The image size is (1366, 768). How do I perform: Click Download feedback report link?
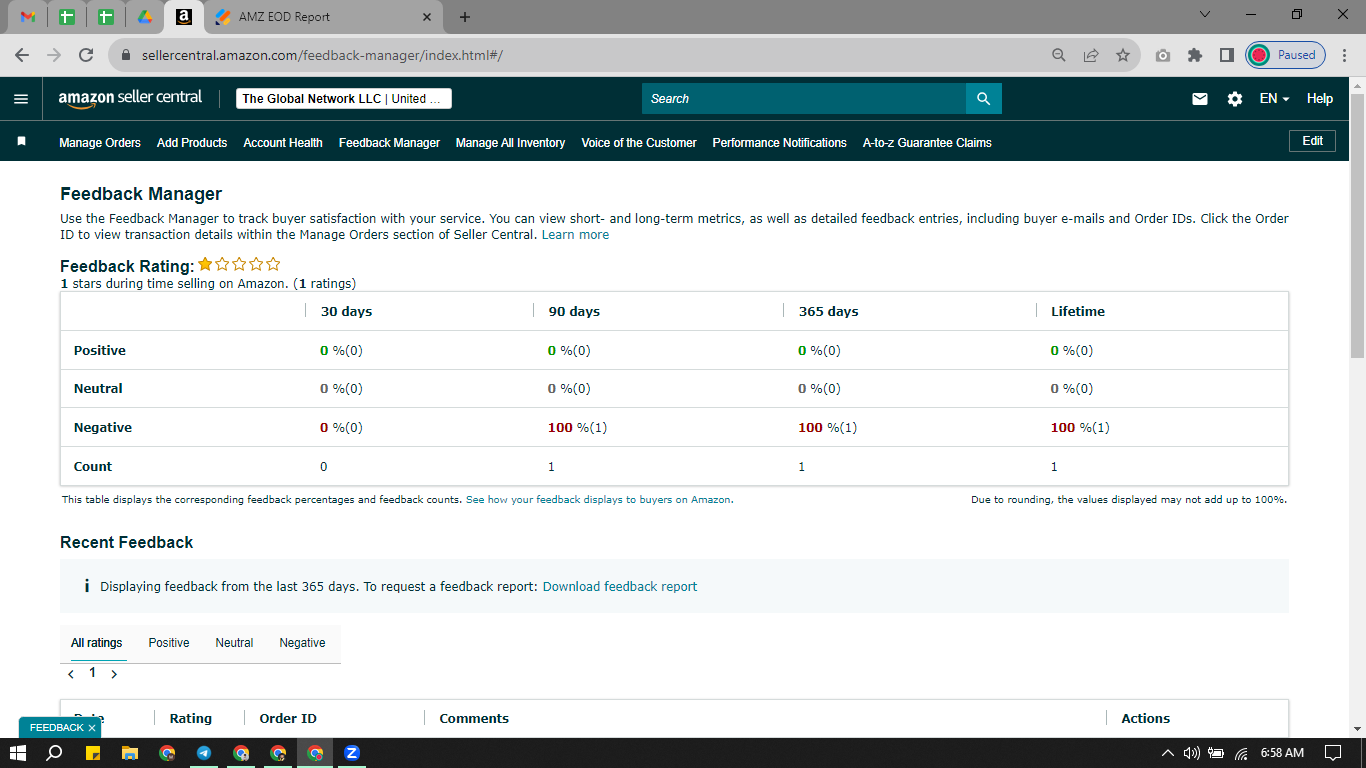(x=620, y=587)
